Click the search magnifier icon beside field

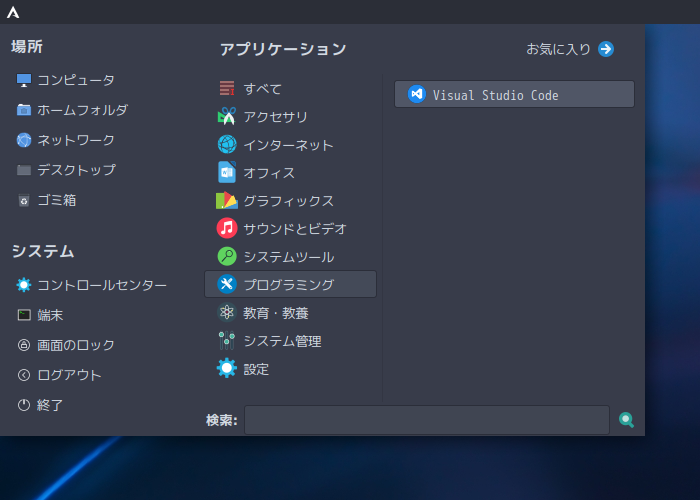626,420
